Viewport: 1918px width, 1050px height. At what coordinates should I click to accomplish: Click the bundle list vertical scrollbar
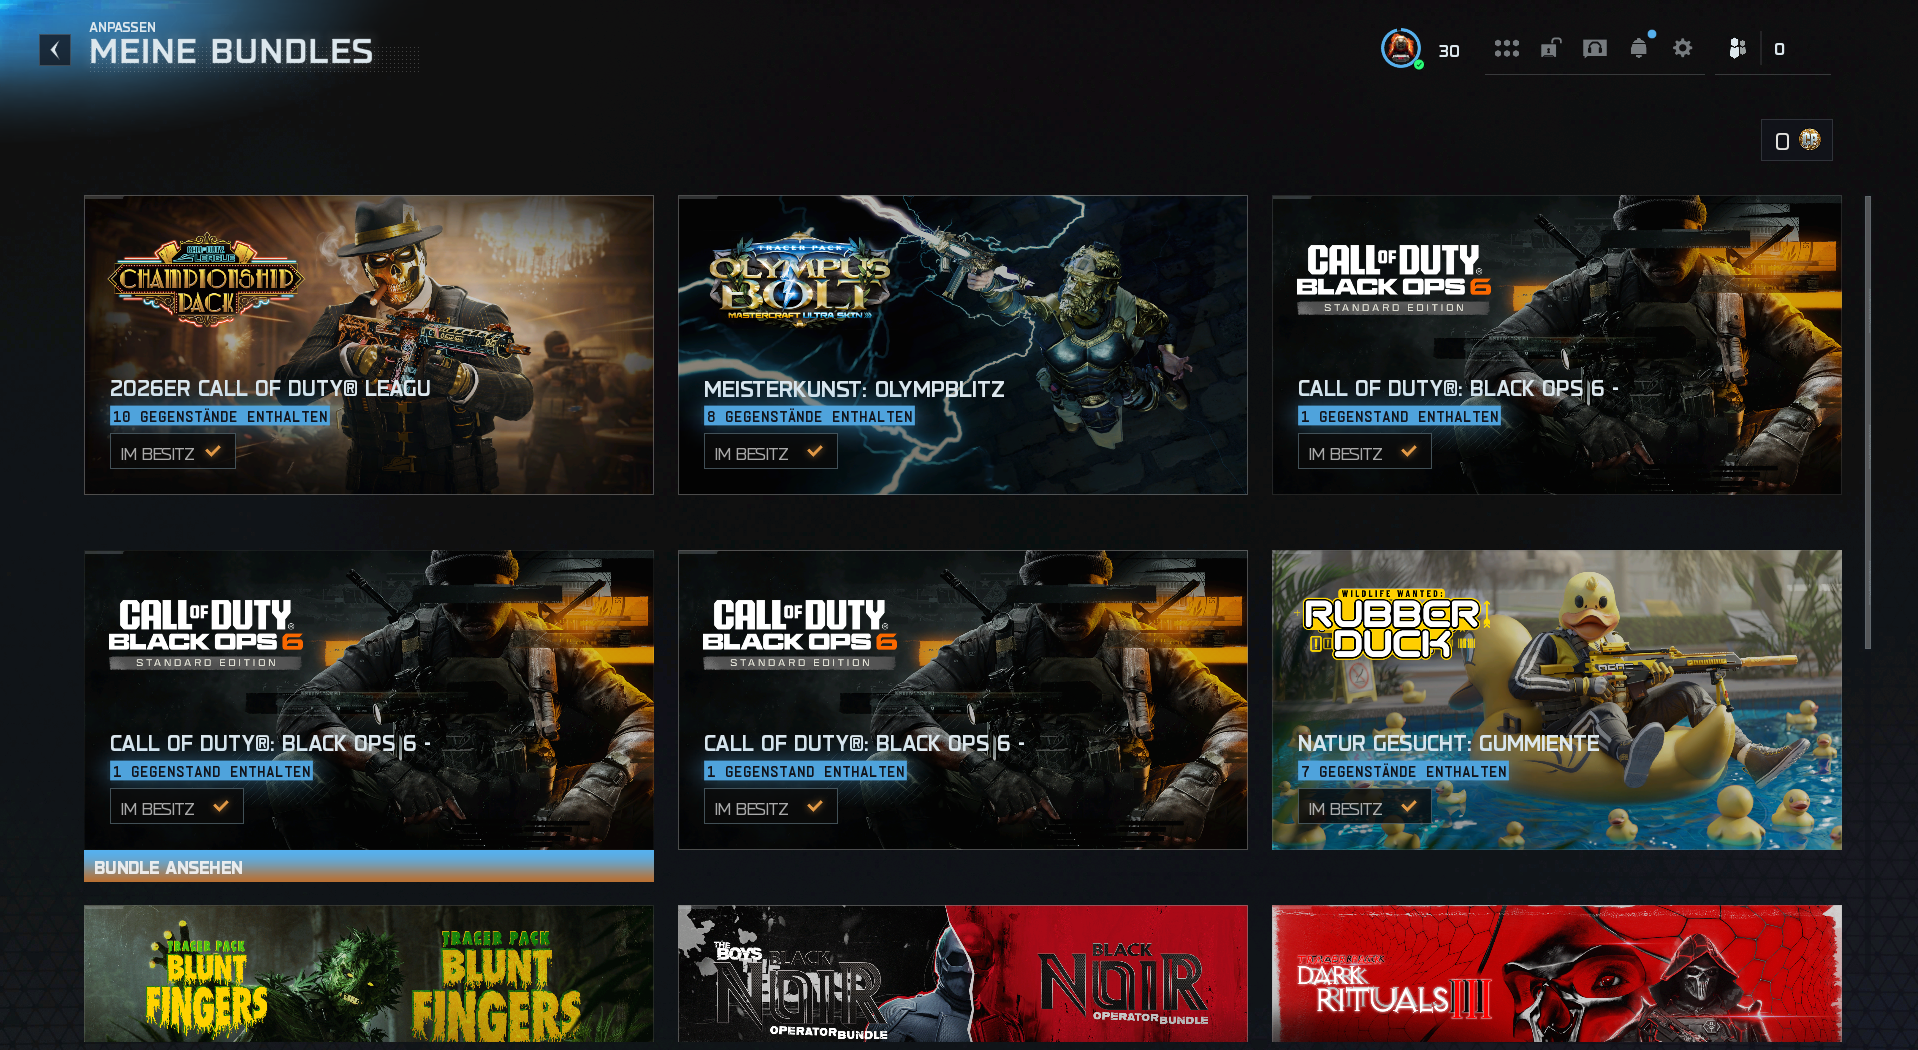pyautogui.click(x=1868, y=422)
